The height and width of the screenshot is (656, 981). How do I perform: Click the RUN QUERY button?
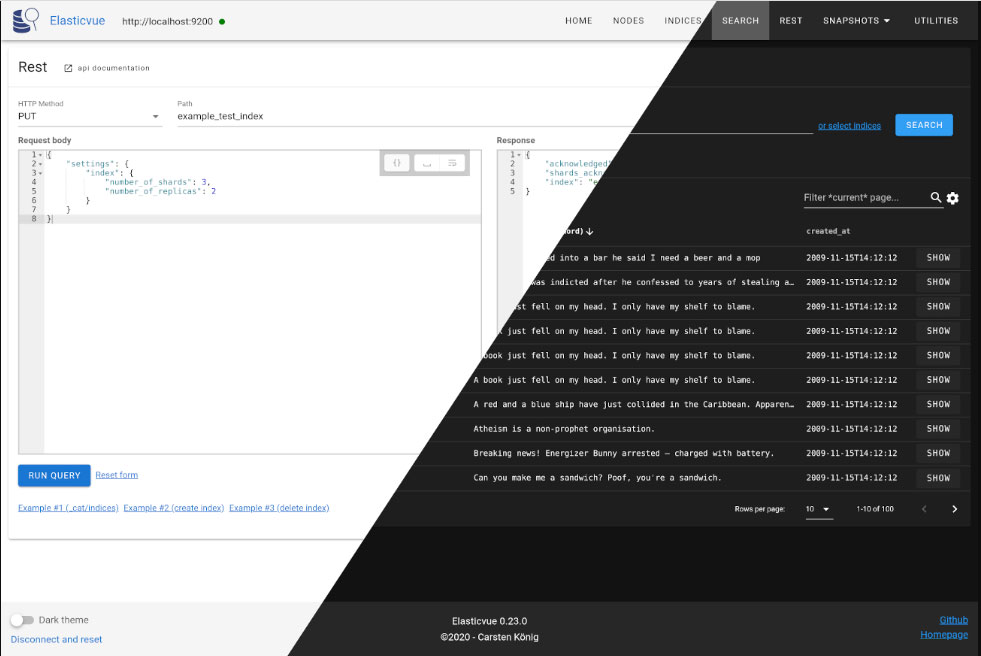53,476
